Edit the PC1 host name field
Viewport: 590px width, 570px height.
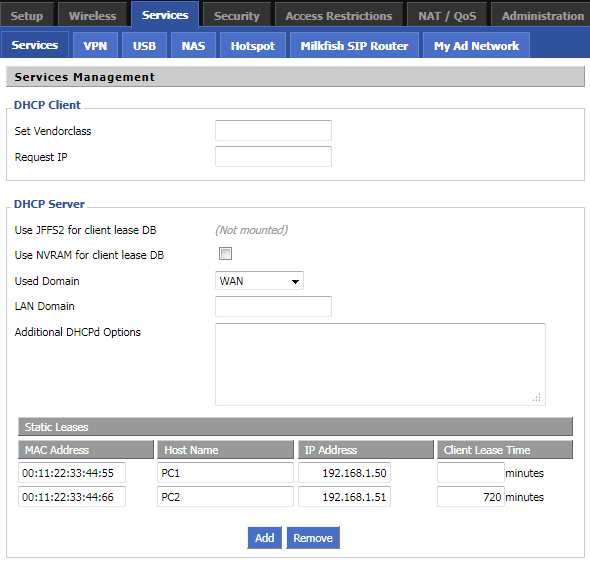tap(225, 473)
